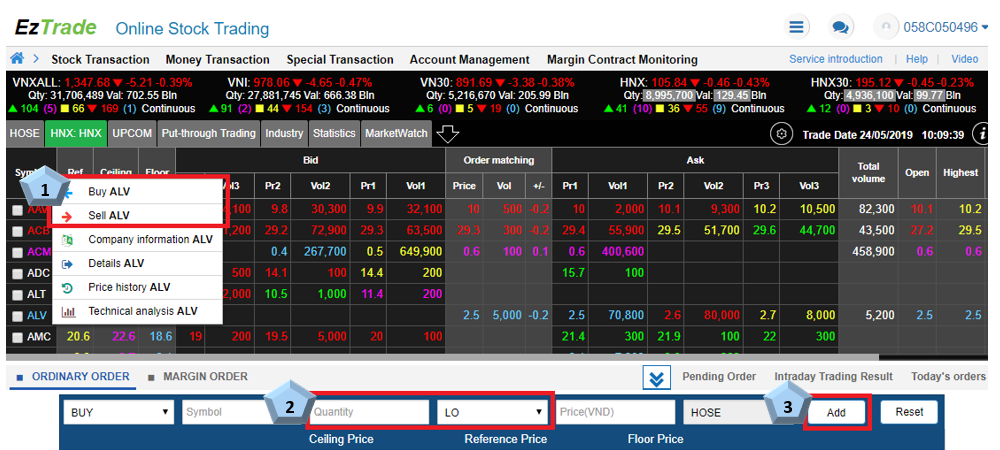Check the box next to ALT
This screenshot has height=450, width=1000.
(17, 295)
